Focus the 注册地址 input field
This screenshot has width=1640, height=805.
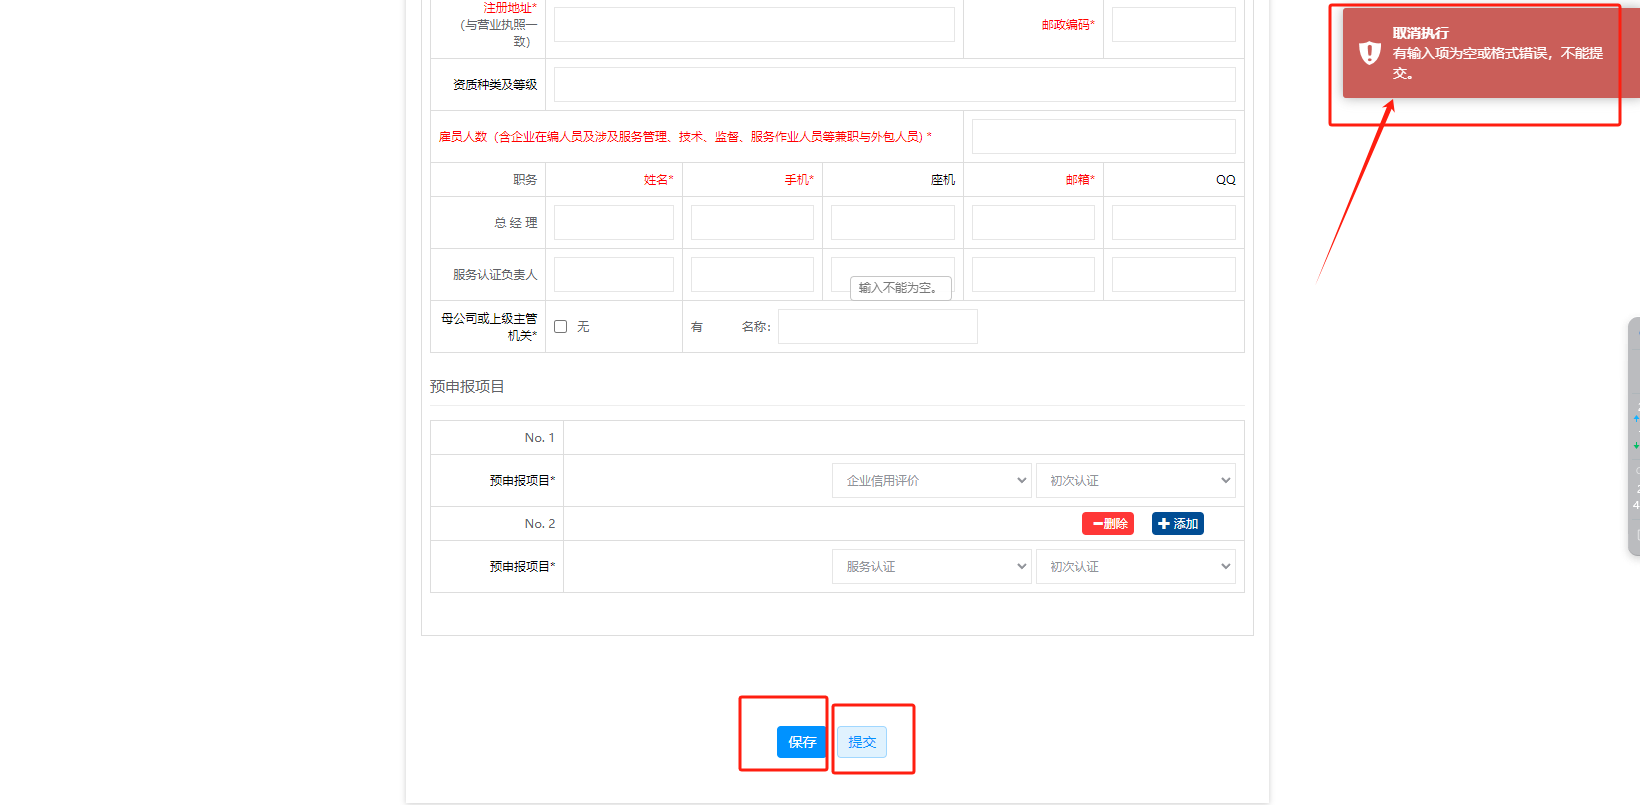(754, 24)
